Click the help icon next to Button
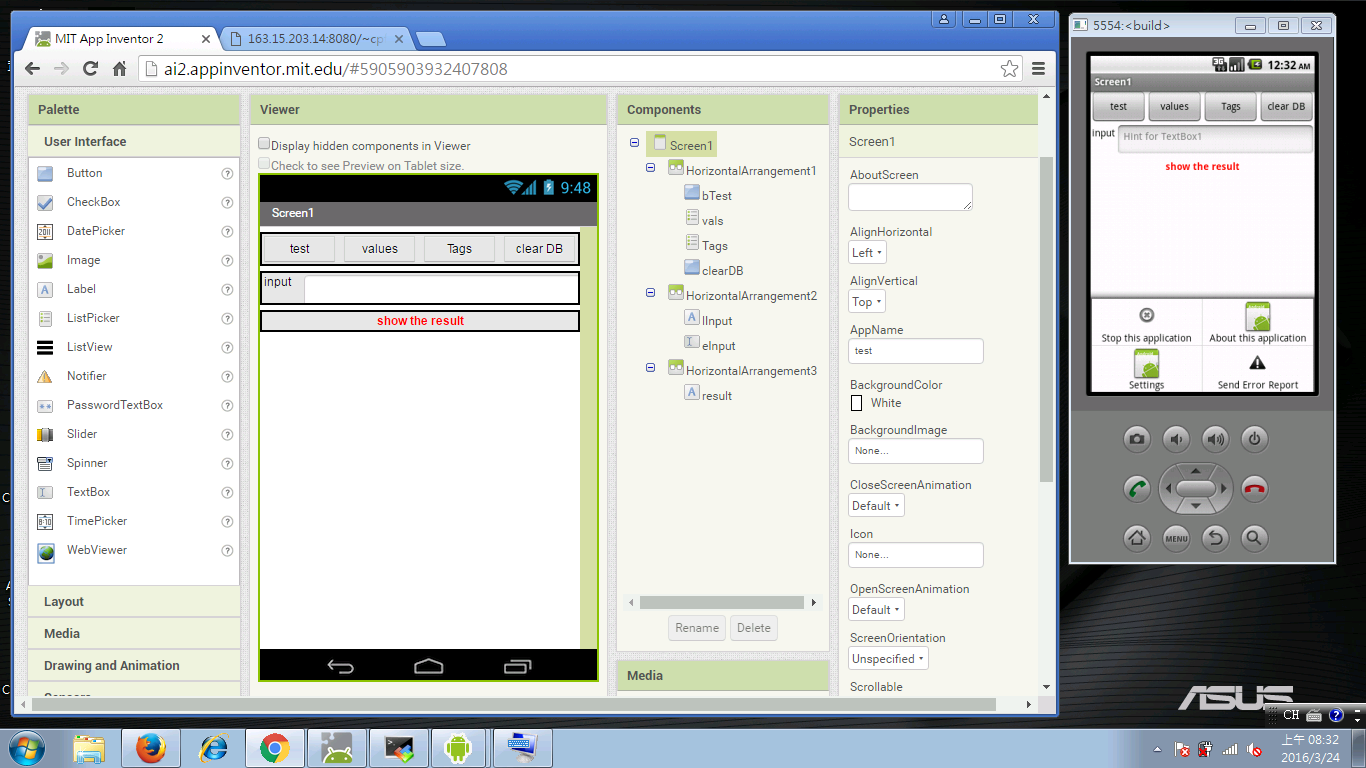This screenshot has width=1366, height=768. (x=227, y=174)
